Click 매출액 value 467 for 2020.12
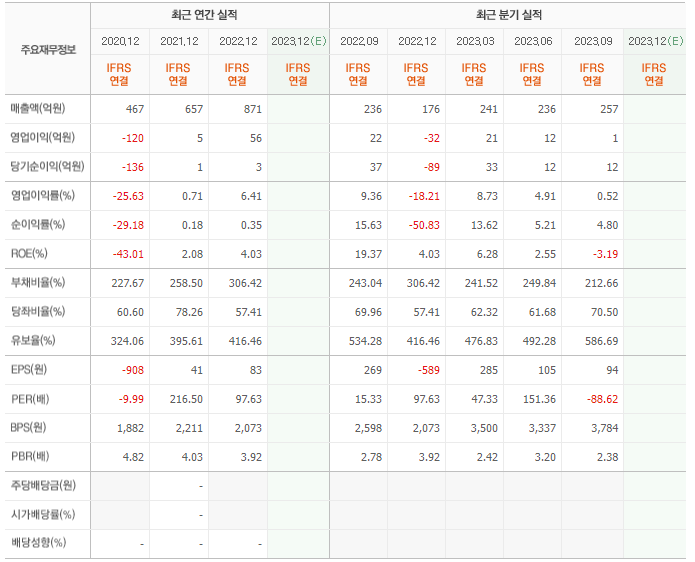The width and height of the screenshot is (695, 562). (135, 109)
